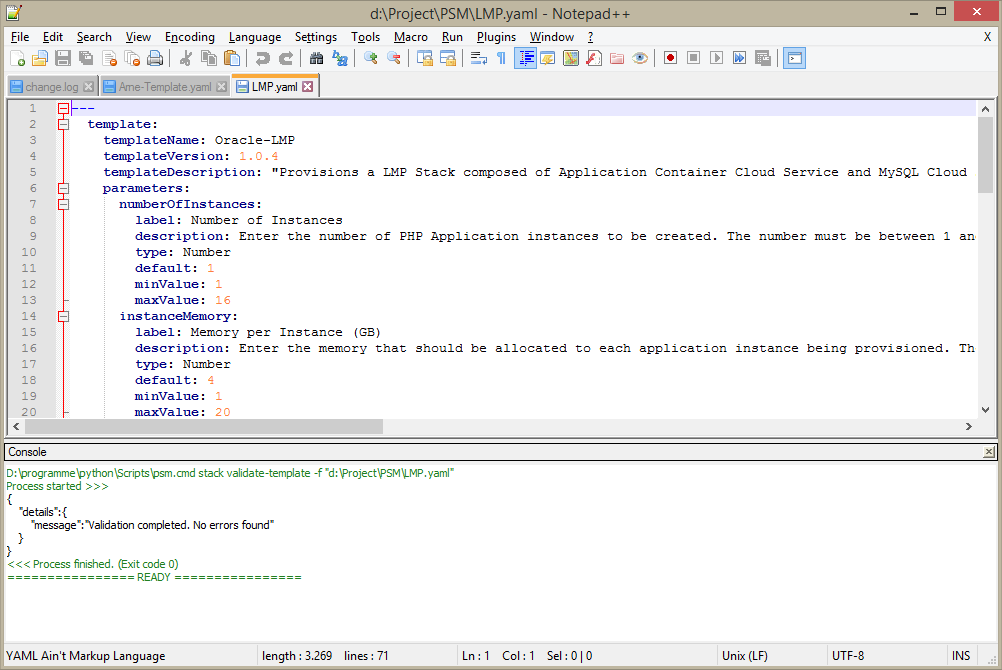This screenshot has height=670, width=1002.
Task: Play back the recorded macro
Action: (716, 59)
